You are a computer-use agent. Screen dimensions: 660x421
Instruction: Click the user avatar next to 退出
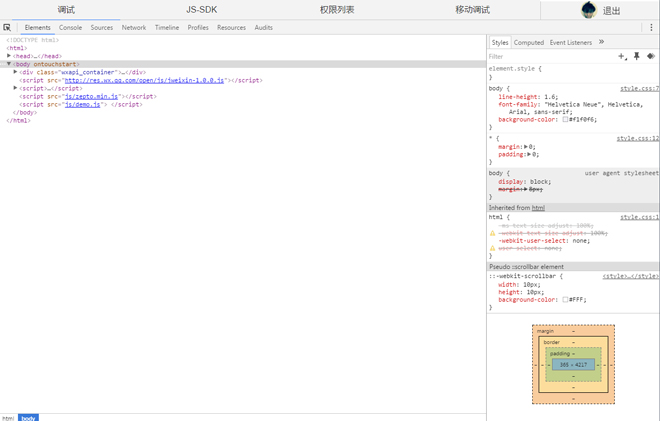(588, 10)
